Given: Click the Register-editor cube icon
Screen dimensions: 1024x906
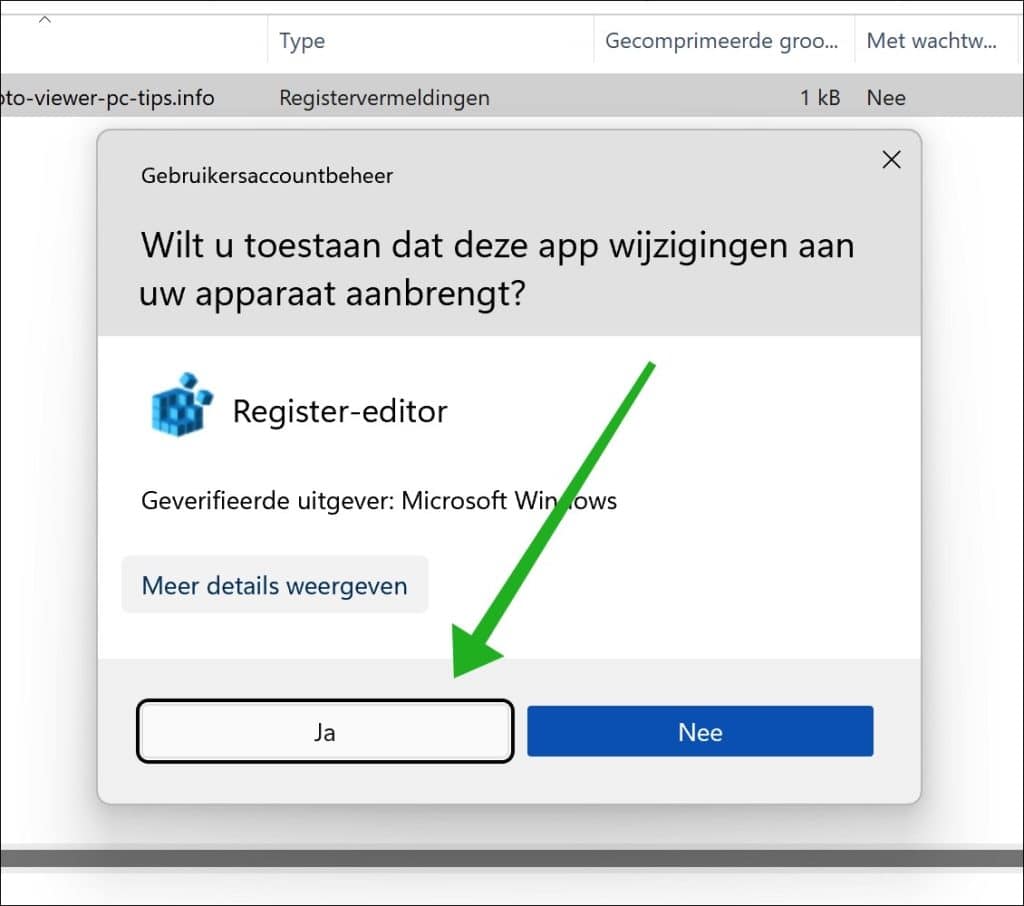Looking at the screenshot, I should click(x=182, y=406).
